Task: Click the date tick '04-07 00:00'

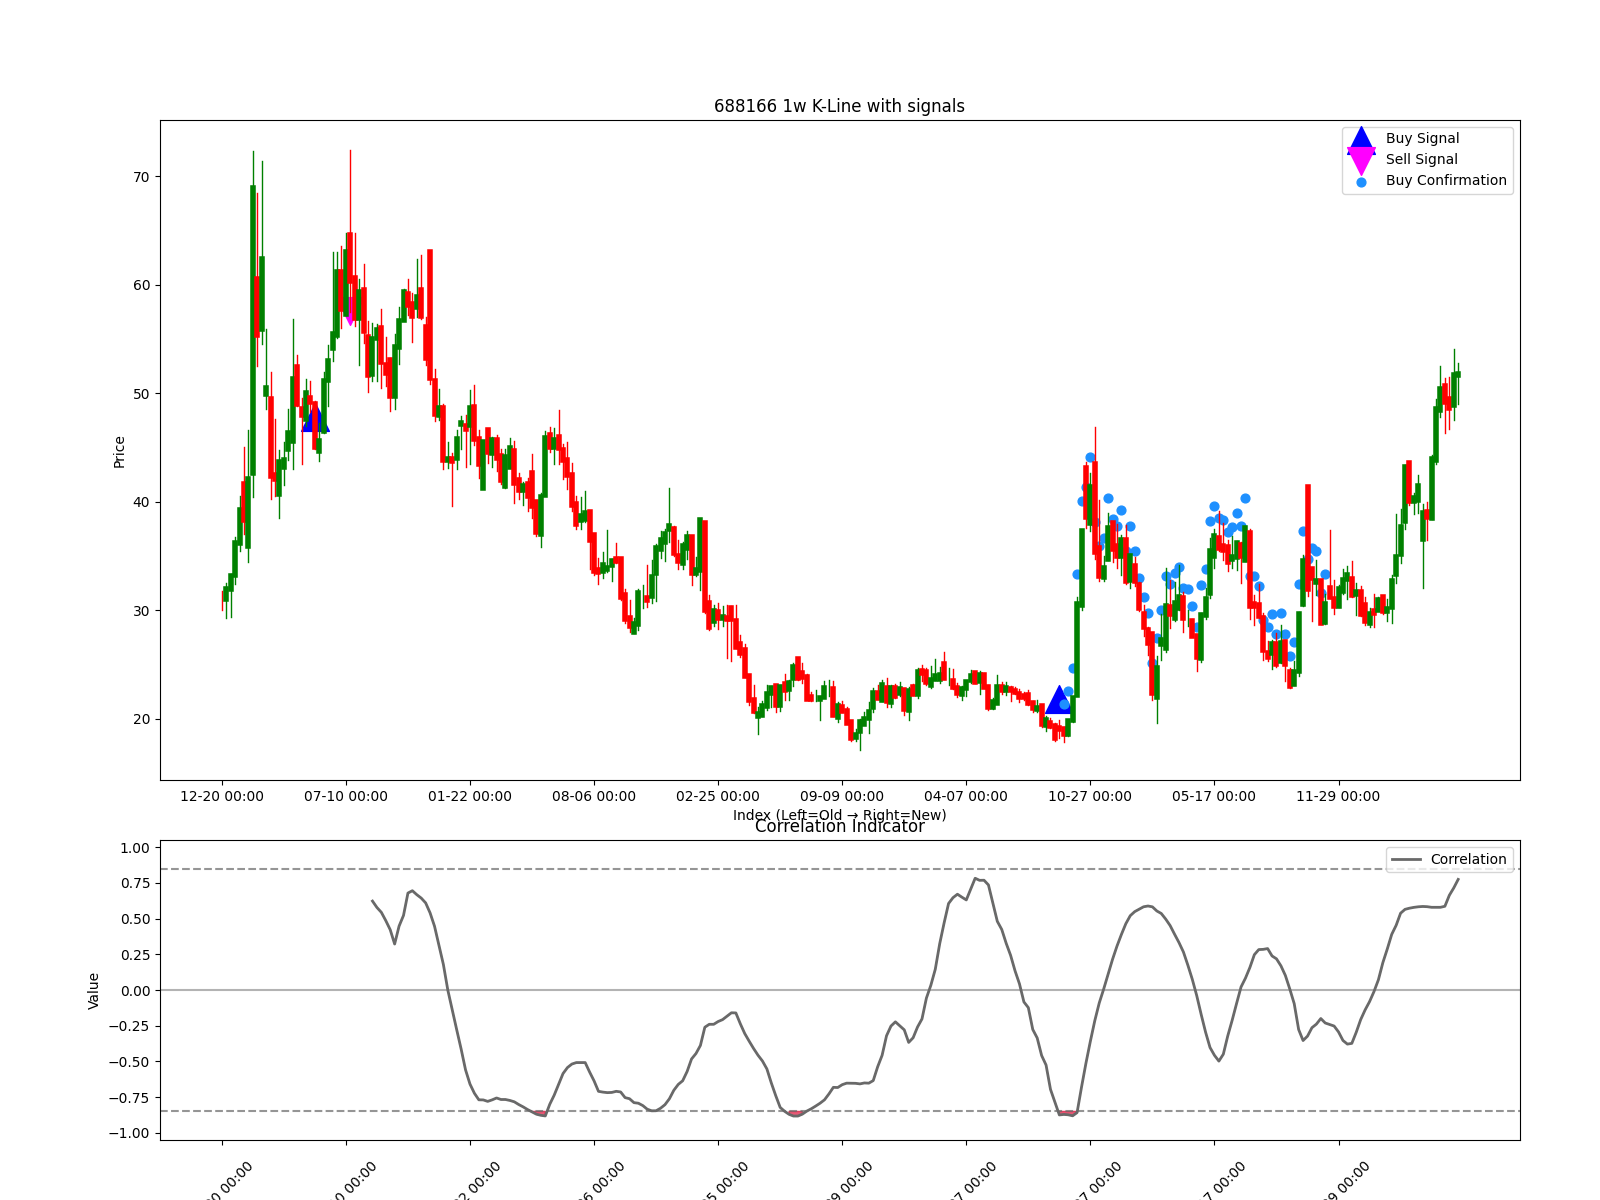Action: point(966,797)
